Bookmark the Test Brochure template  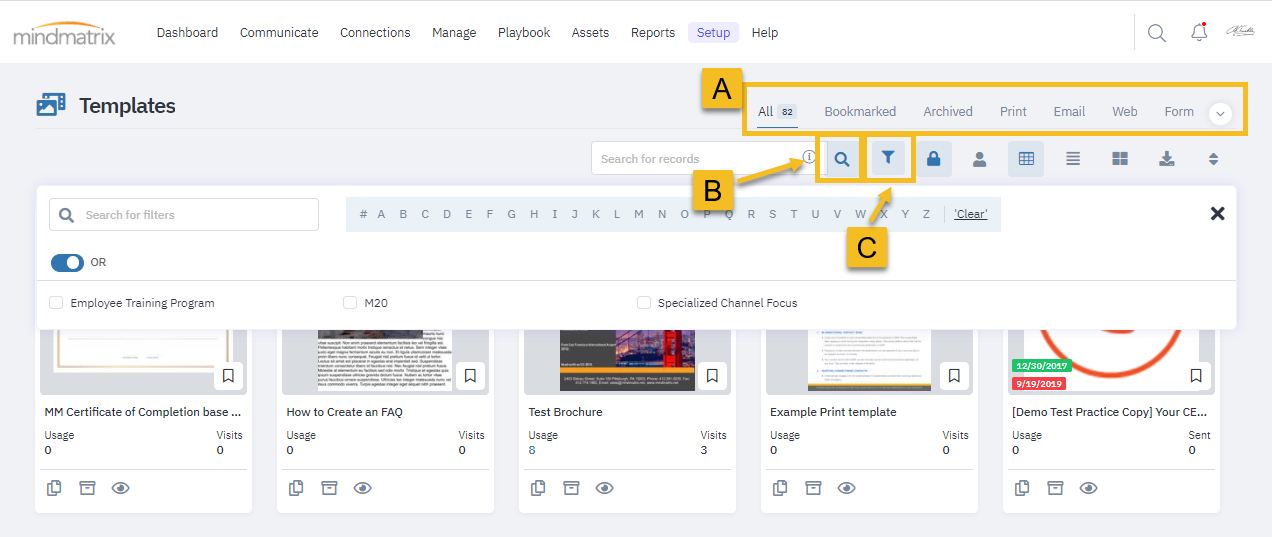point(712,376)
